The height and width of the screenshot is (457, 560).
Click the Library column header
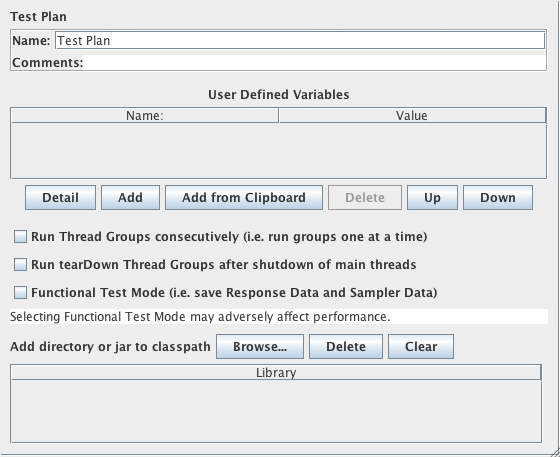point(276,373)
